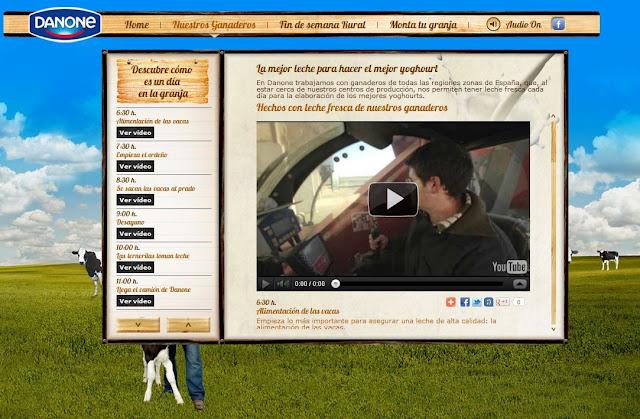Click the red plus share icon
The image size is (640, 419).
[451, 302]
